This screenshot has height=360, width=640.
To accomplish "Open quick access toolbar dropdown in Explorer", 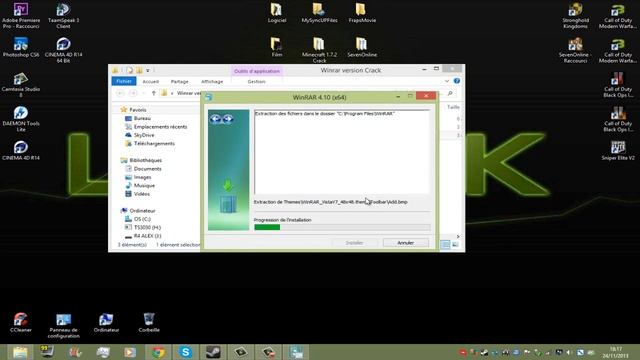I will (x=148, y=71).
